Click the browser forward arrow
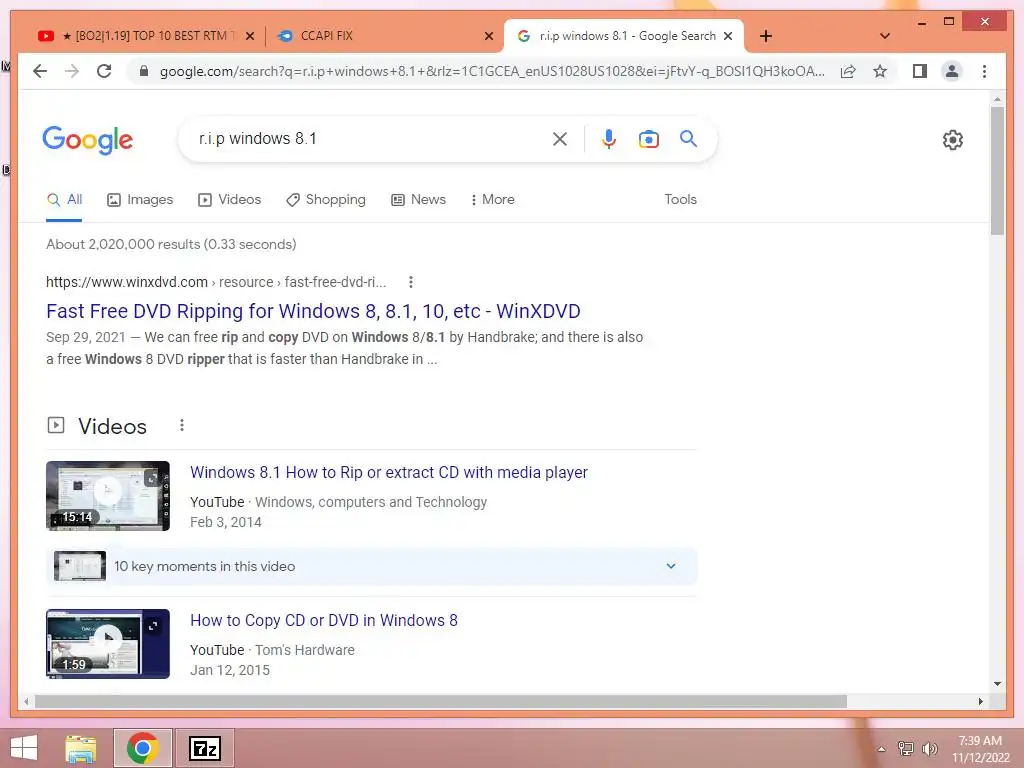Screen dimensions: 1024x768 click(72, 71)
